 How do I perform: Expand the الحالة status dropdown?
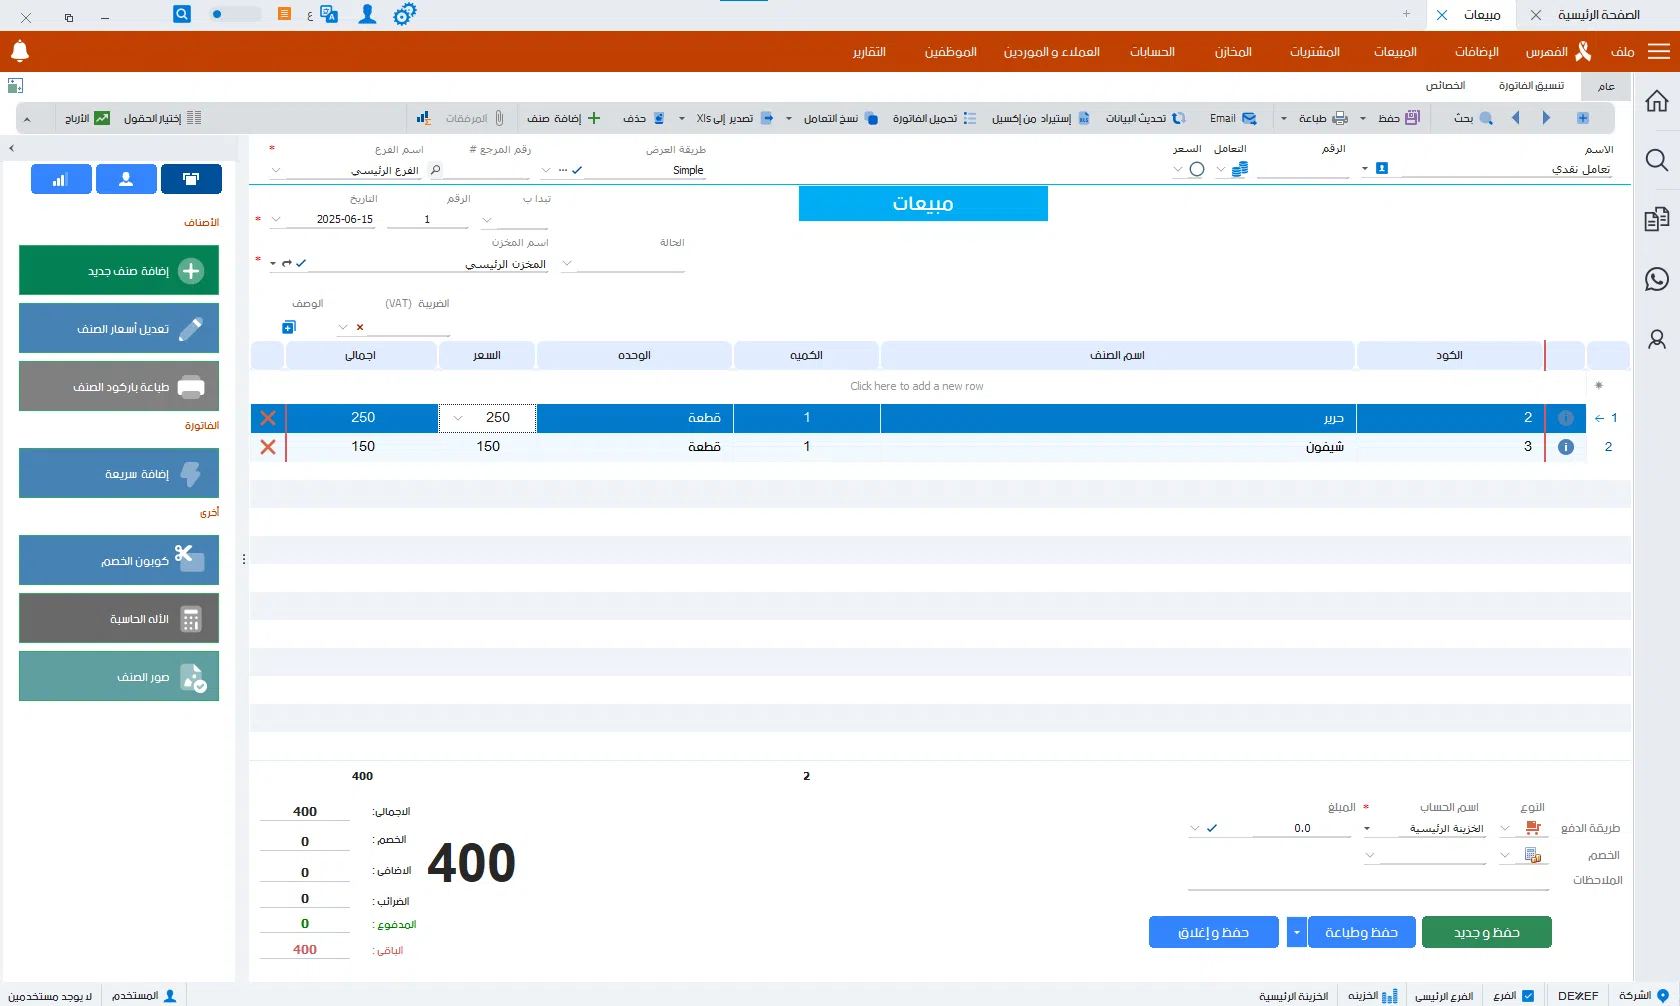(567, 264)
